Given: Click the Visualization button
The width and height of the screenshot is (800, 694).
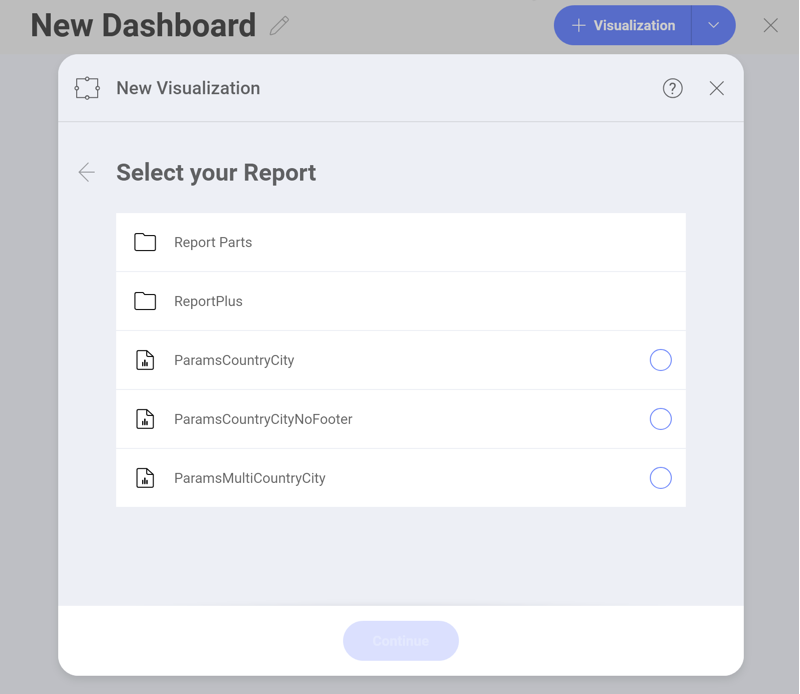Looking at the screenshot, I should [630, 25].
